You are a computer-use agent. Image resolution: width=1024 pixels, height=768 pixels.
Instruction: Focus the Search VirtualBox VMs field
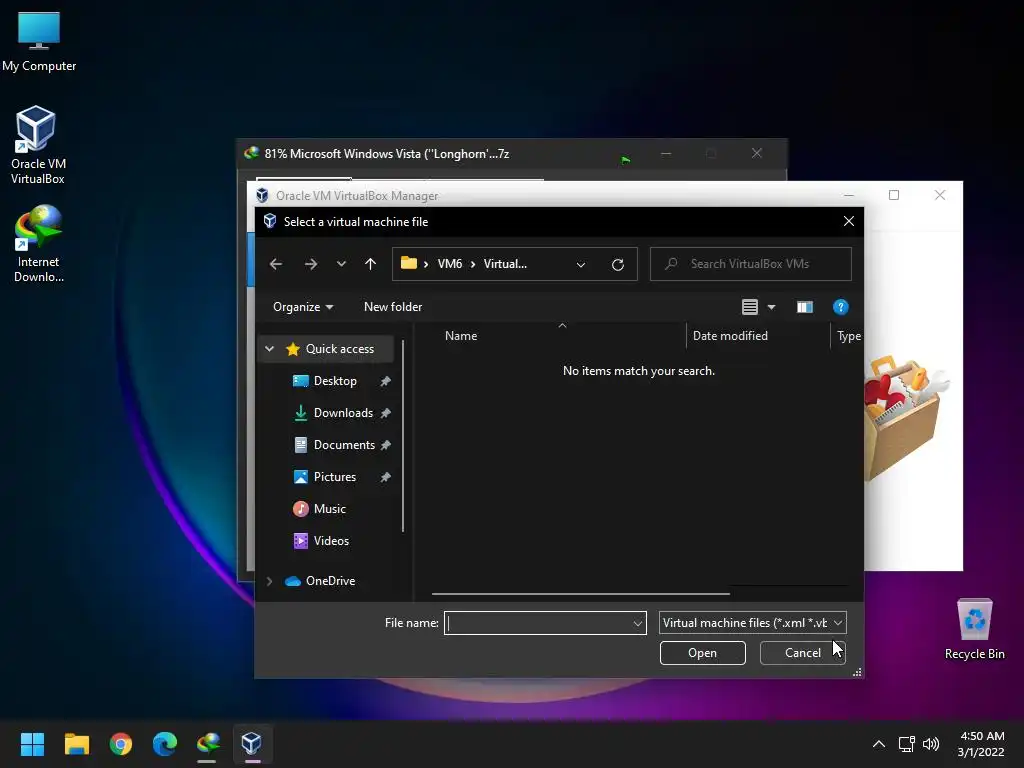click(751, 264)
